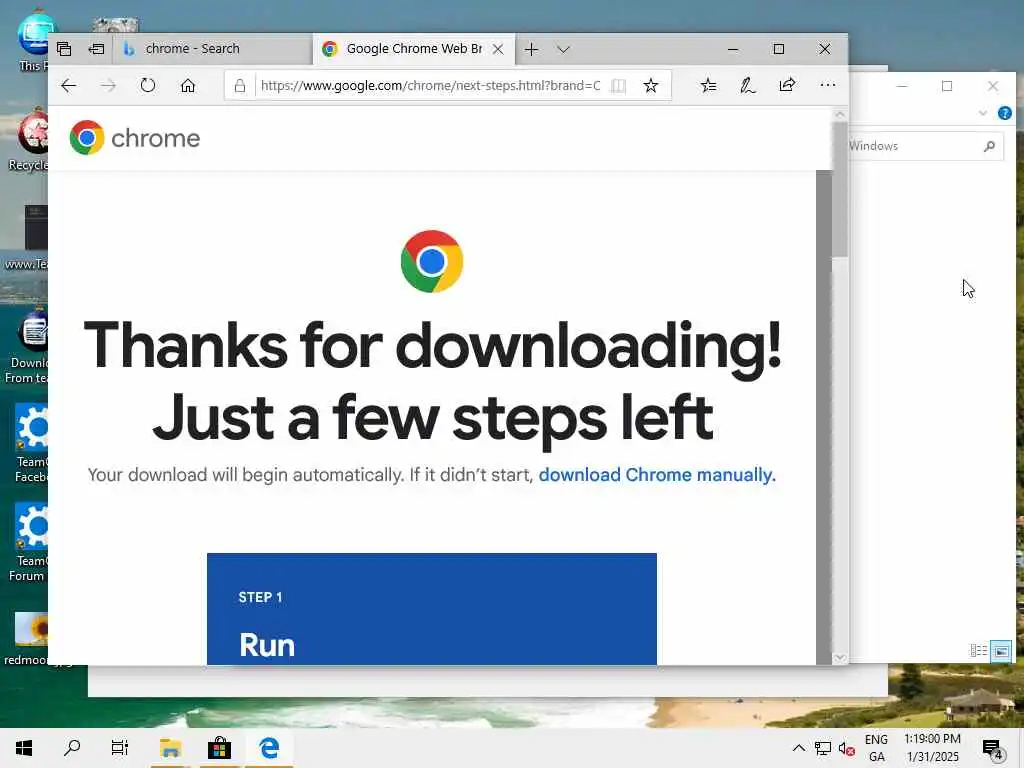Switch to the chrome - Search tab
This screenshot has width=1024, height=768.
coord(213,49)
